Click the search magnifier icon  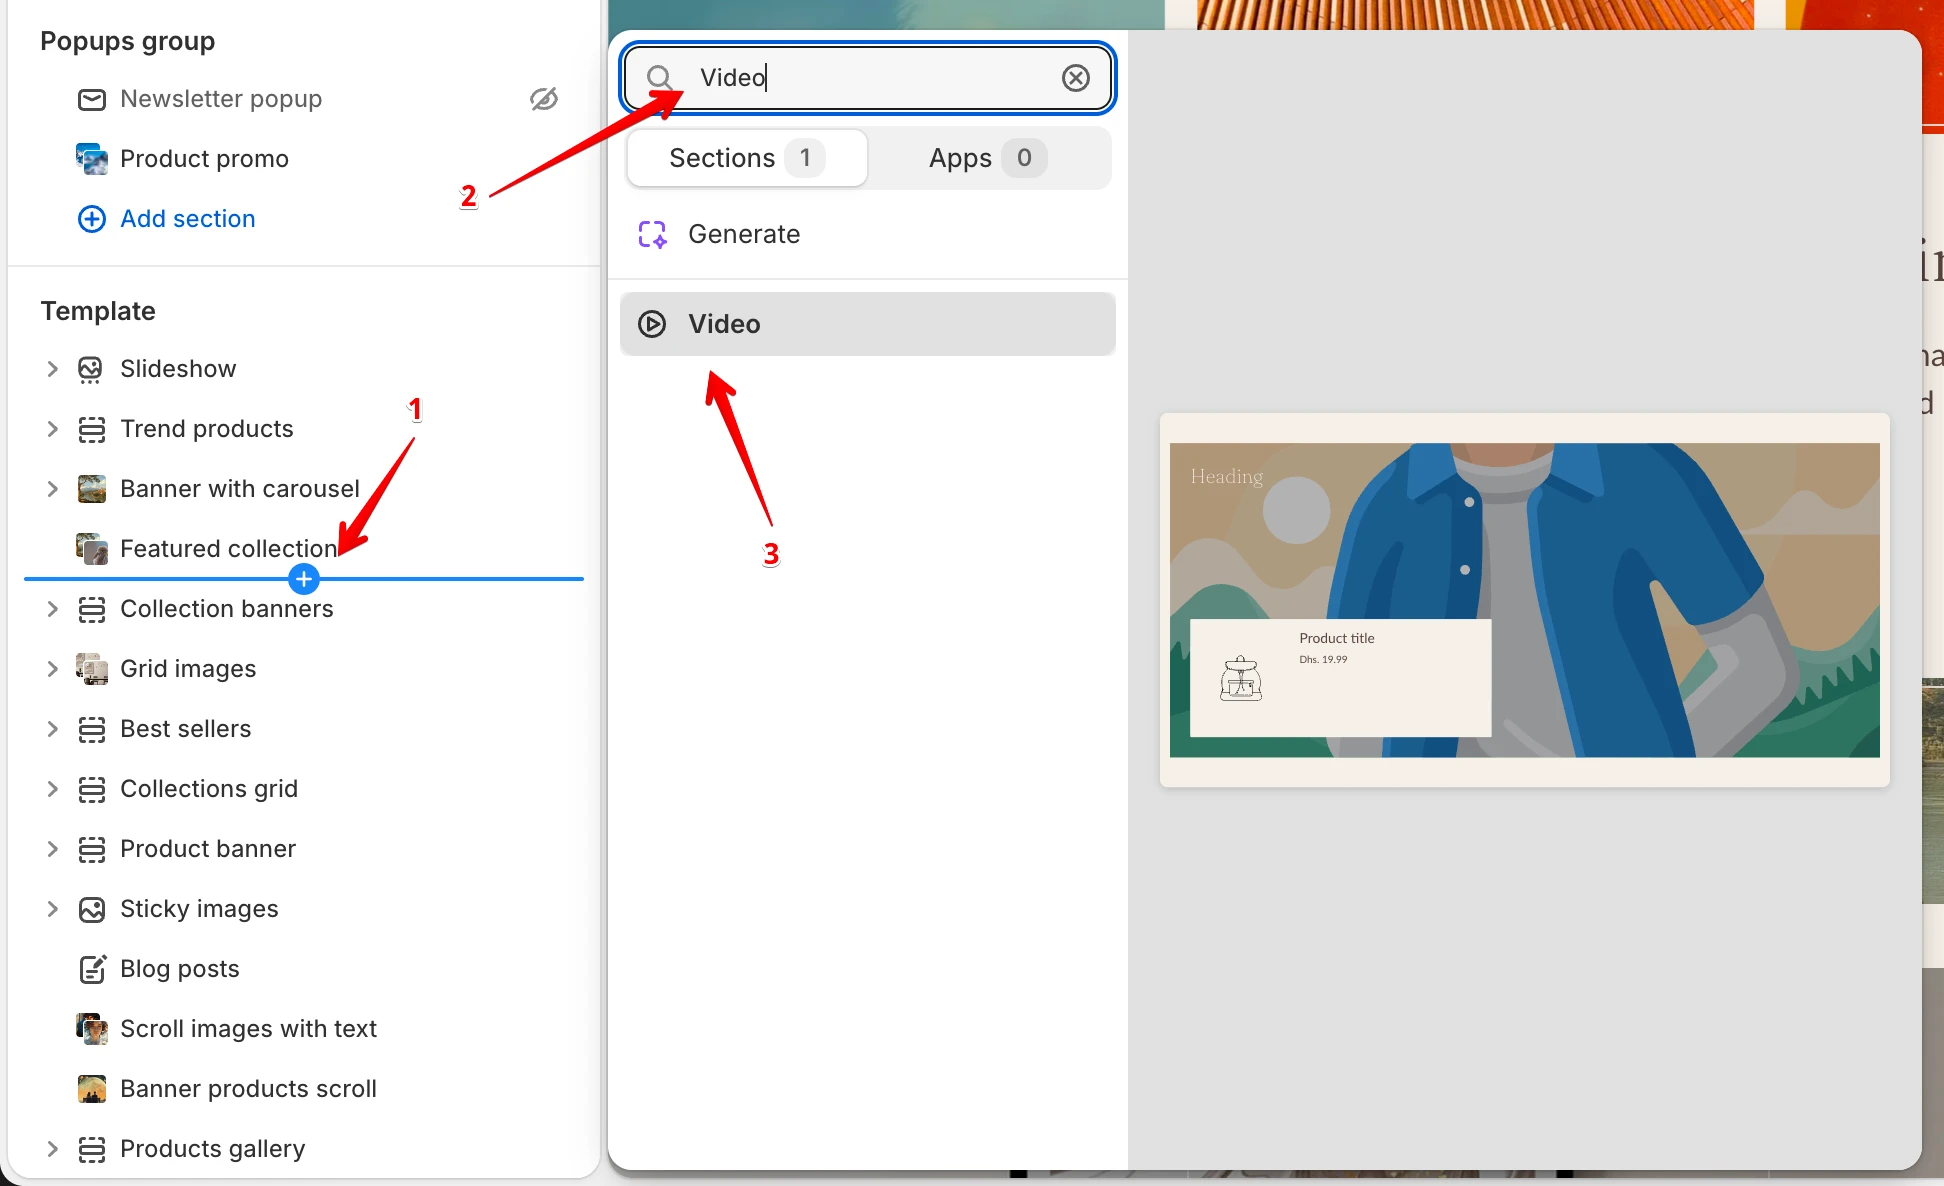click(x=659, y=78)
